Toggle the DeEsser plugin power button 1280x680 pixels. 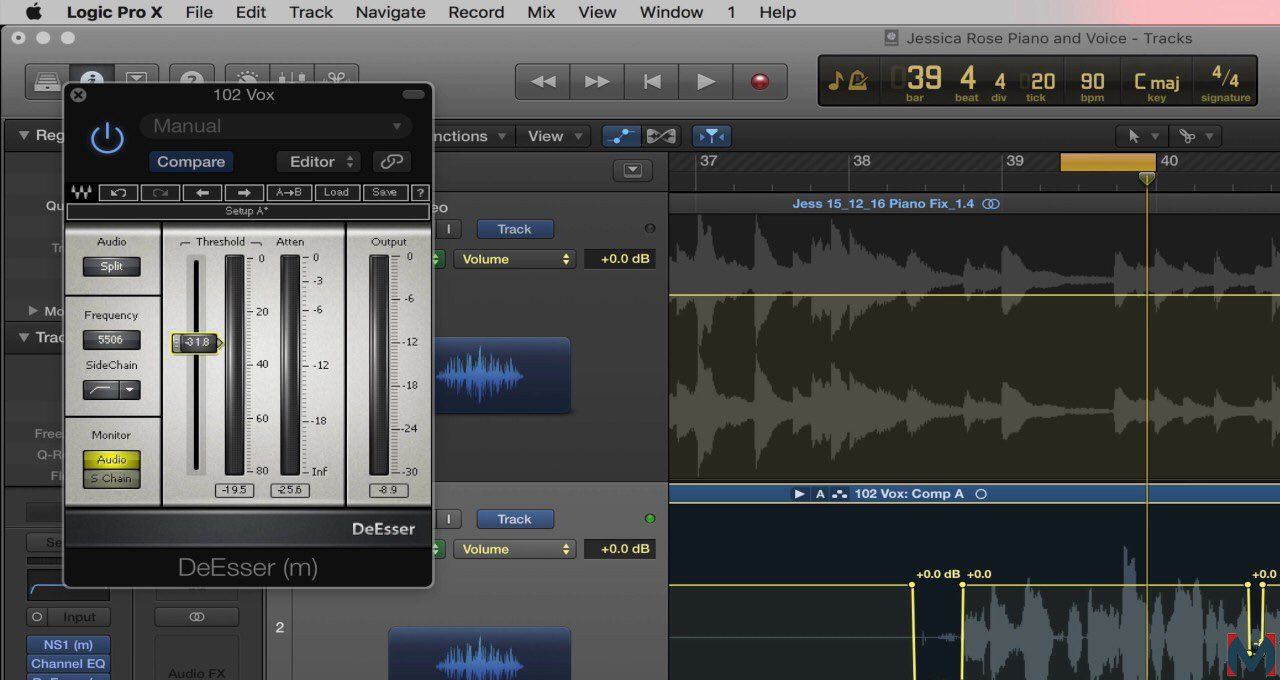pyautogui.click(x=107, y=139)
